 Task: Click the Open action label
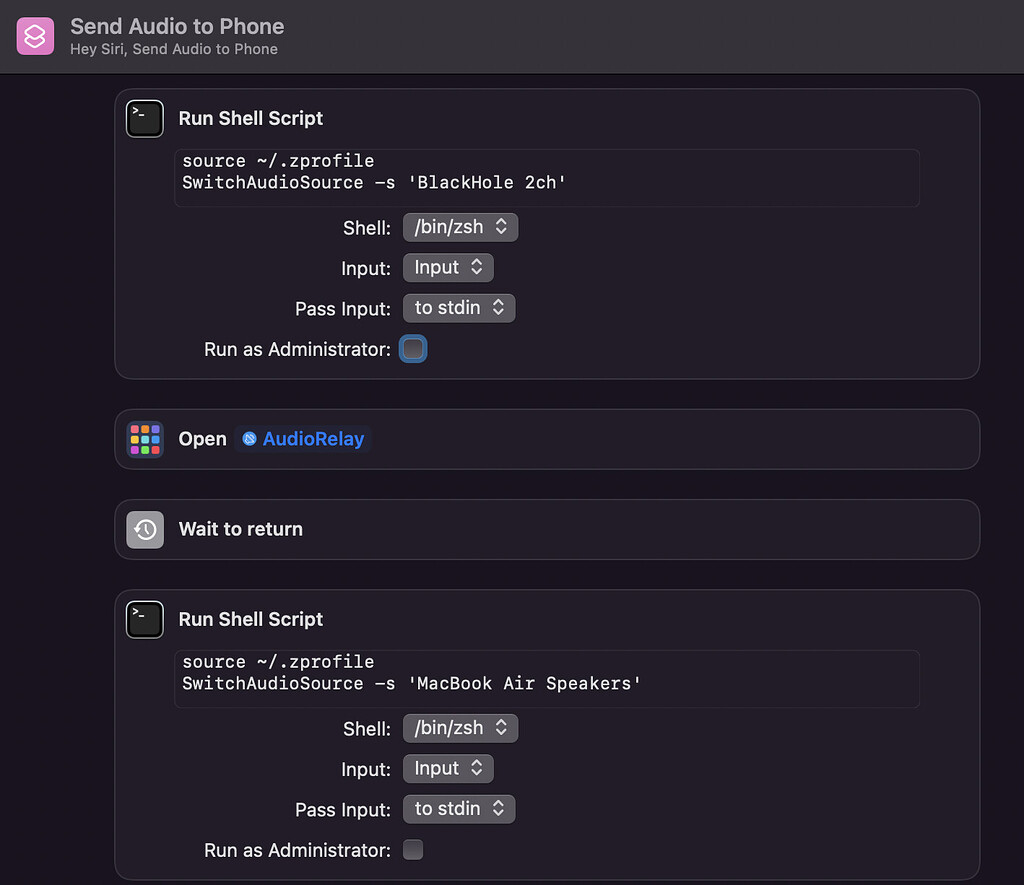coord(202,438)
